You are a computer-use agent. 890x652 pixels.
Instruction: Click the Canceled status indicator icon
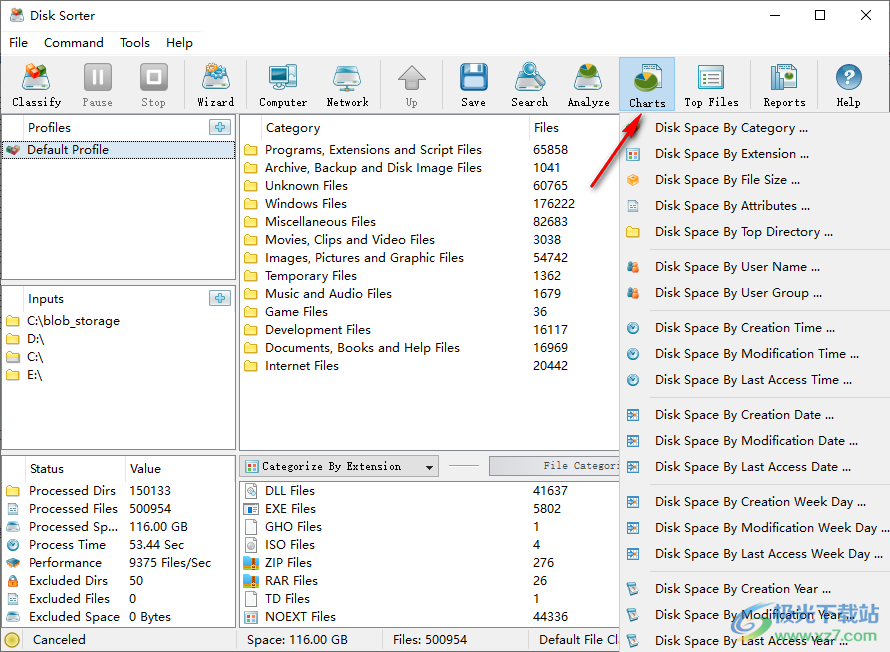coord(12,640)
